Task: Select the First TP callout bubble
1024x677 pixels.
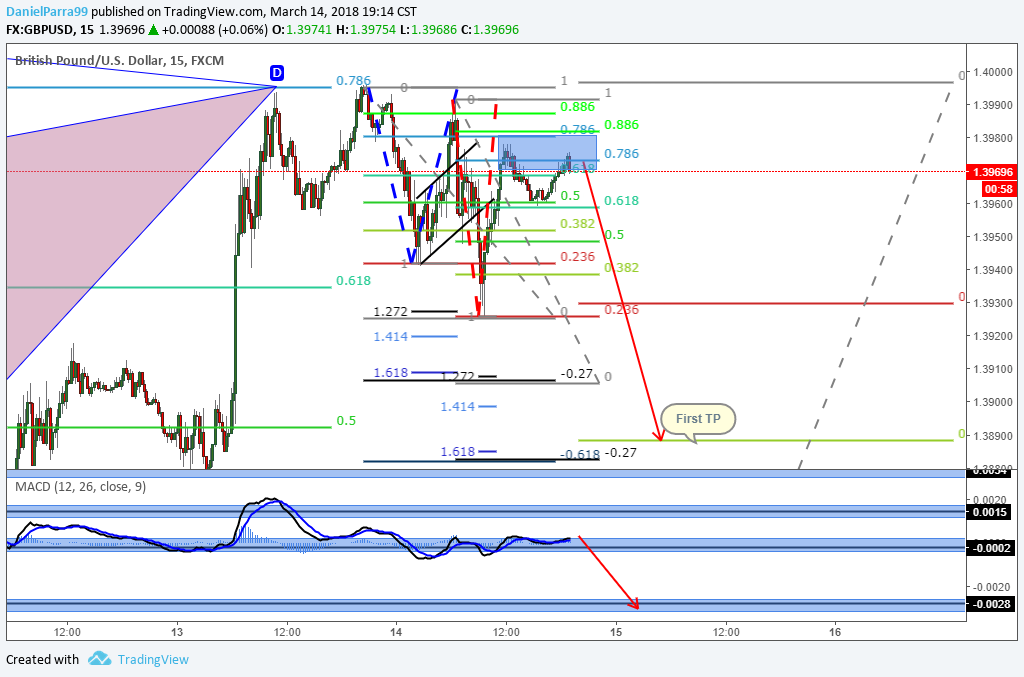Action: pyautogui.click(x=698, y=419)
